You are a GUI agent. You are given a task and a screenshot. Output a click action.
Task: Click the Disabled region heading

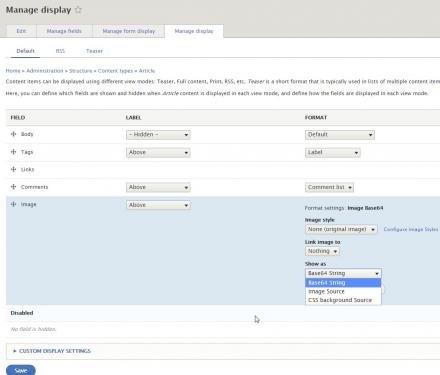[22, 313]
